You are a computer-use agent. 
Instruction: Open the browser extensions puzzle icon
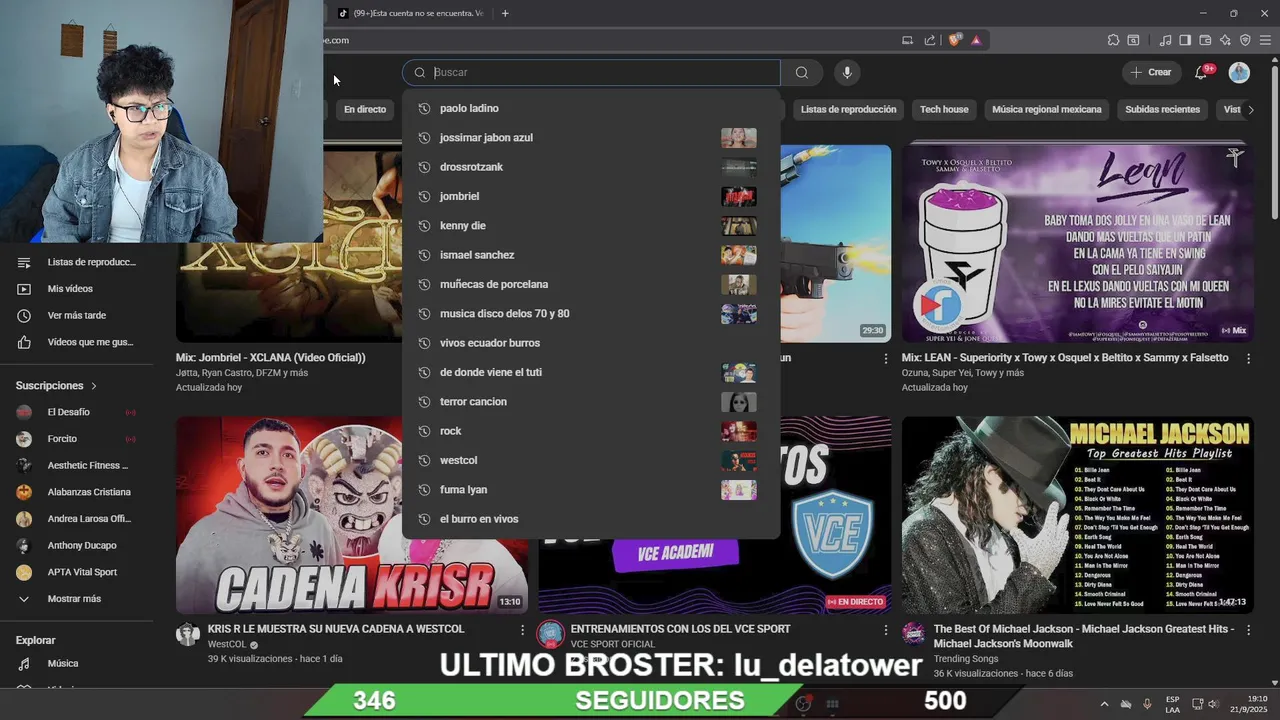coord(1113,40)
